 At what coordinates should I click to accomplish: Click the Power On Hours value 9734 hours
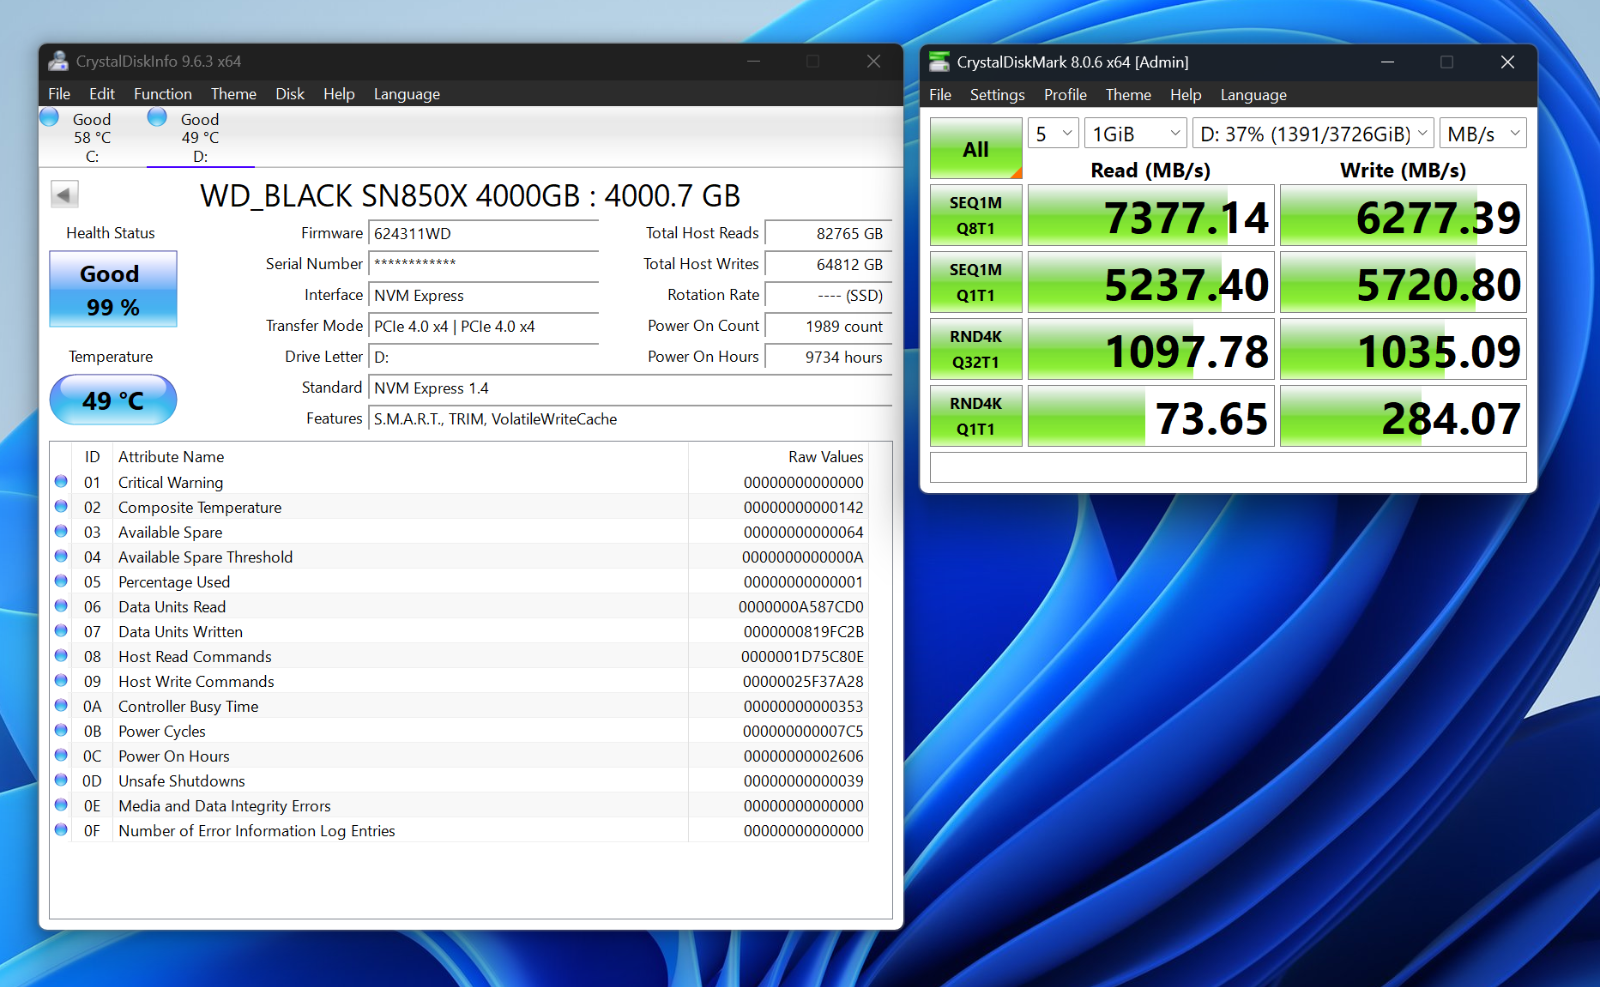point(828,357)
